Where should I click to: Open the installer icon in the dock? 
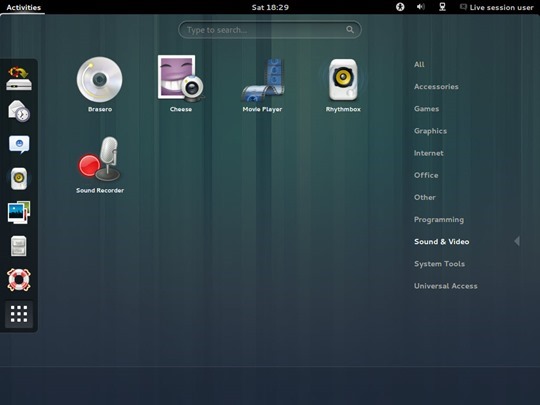(19, 79)
